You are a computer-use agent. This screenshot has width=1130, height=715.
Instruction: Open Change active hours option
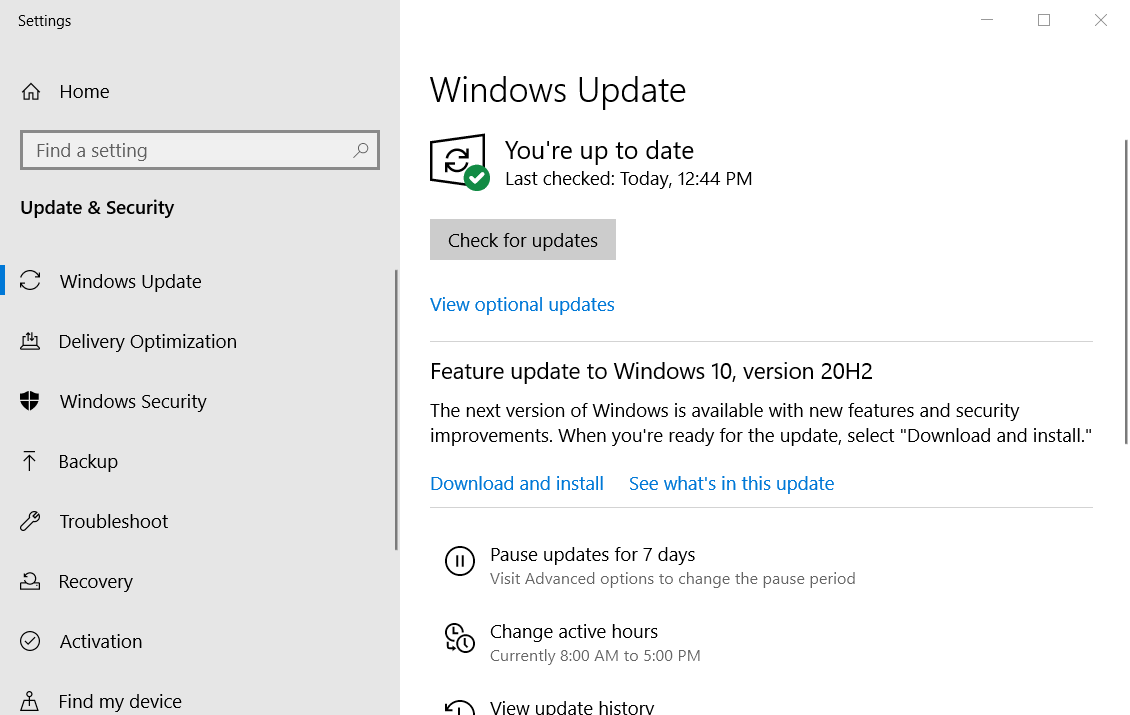[x=574, y=631]
